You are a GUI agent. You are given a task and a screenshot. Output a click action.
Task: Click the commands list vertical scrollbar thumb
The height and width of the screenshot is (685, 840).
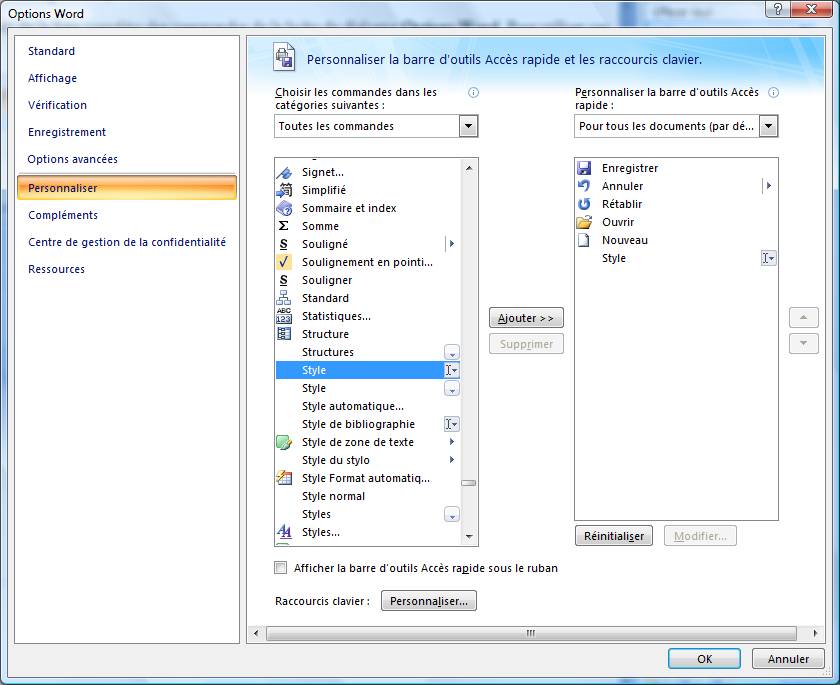tap(469, 483)
